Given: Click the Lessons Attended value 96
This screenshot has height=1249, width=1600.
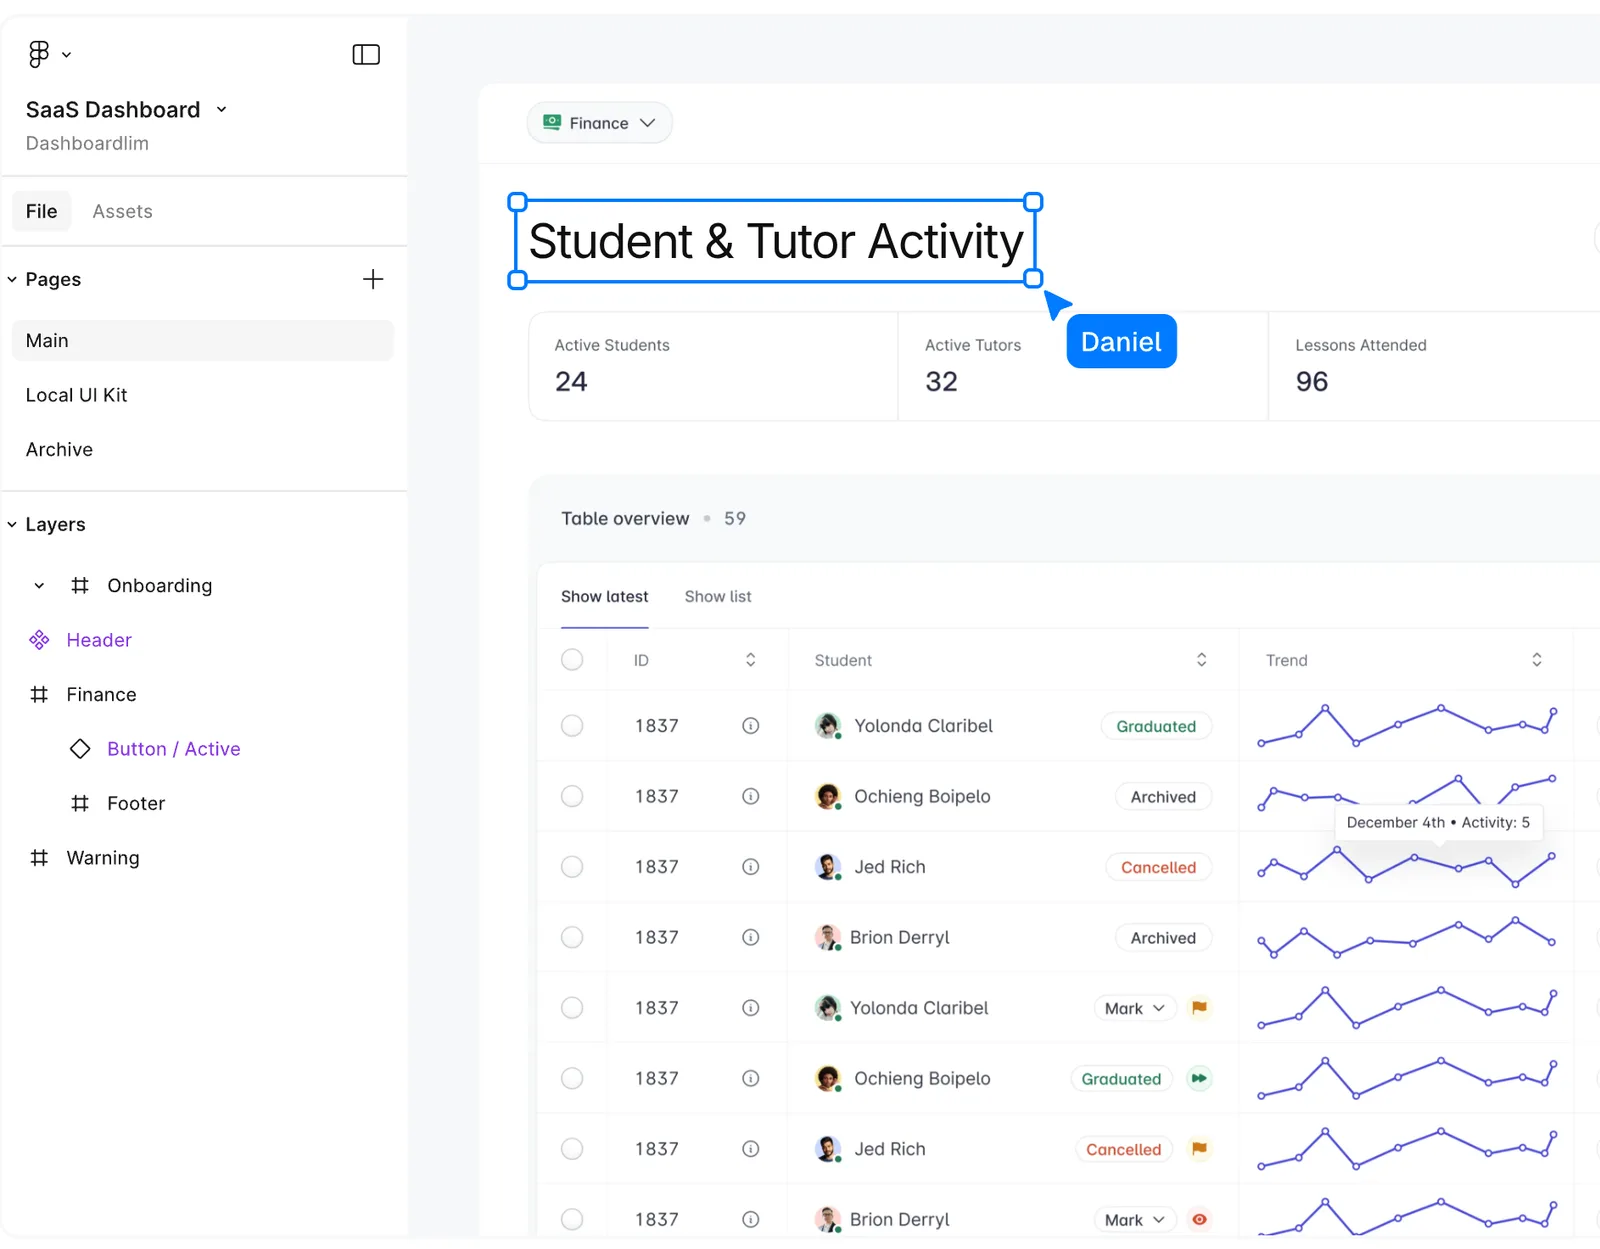Looking at the screenshot, I should click(1312, 382).
